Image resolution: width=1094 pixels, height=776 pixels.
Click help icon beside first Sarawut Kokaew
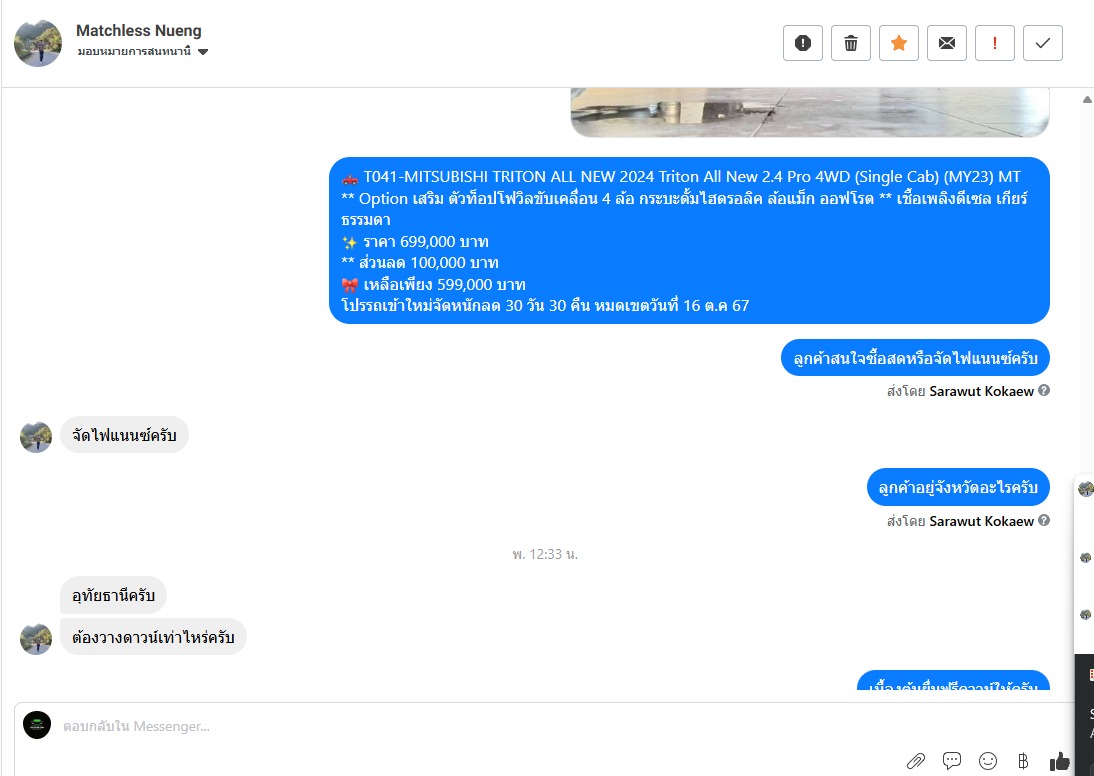[x=1044, y=391]
